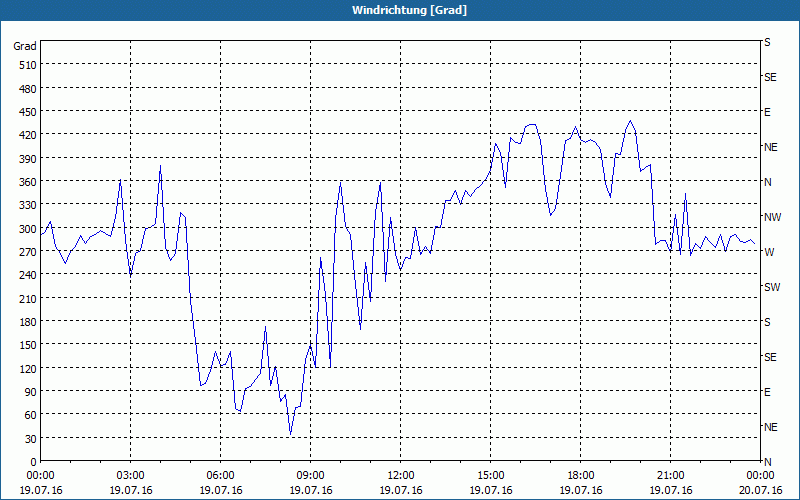Image resolution: width=800 pixels, height=500 pixels.
Task: Click the 330 value on left axis
Action: pyautogui.click(x=28, y=205)
